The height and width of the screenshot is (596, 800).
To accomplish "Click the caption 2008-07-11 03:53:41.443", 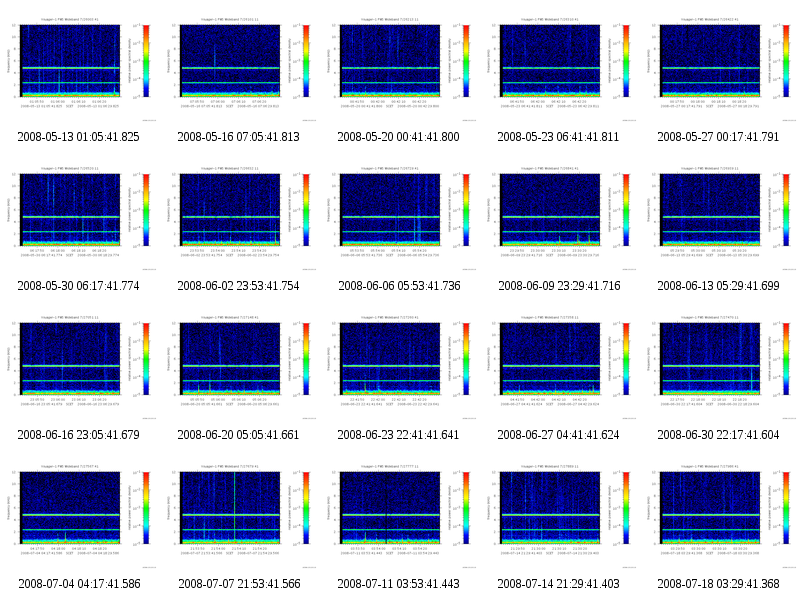I will (x=398, y=584).
